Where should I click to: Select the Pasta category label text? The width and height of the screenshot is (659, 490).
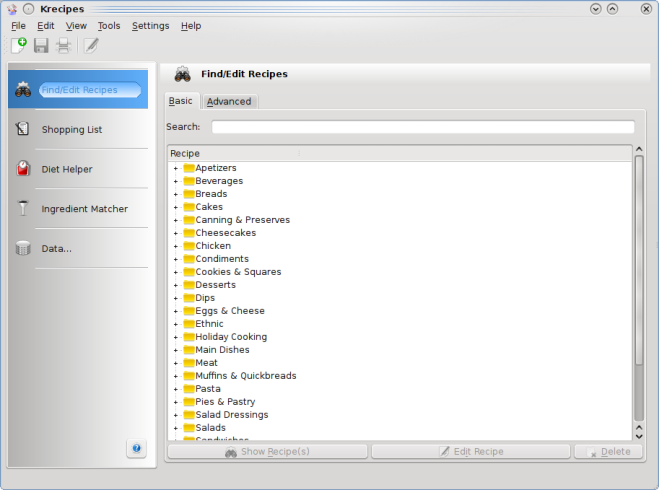point(208,389)
